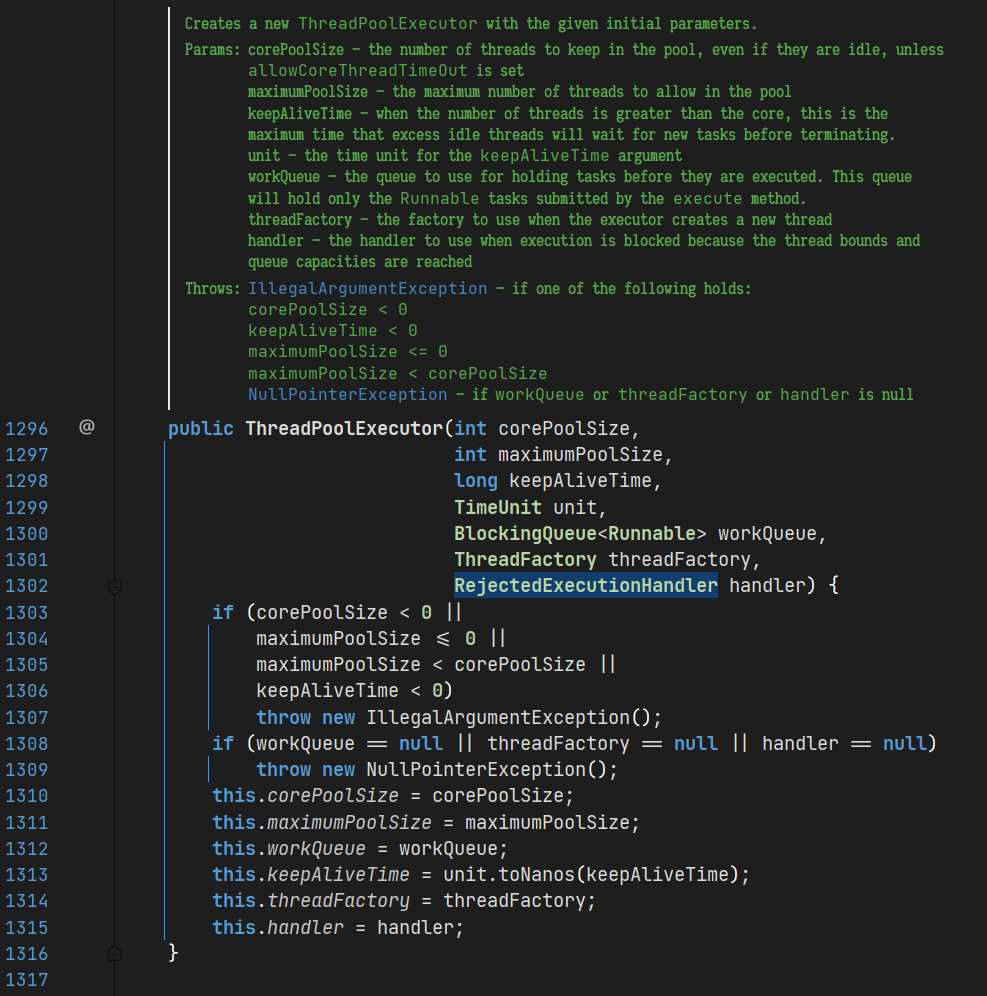The height and width of the screenshot is (996, 987).
Task: Click 'maximumPoolSize <= 0' condition on line 1304
Action: point(366,638)
